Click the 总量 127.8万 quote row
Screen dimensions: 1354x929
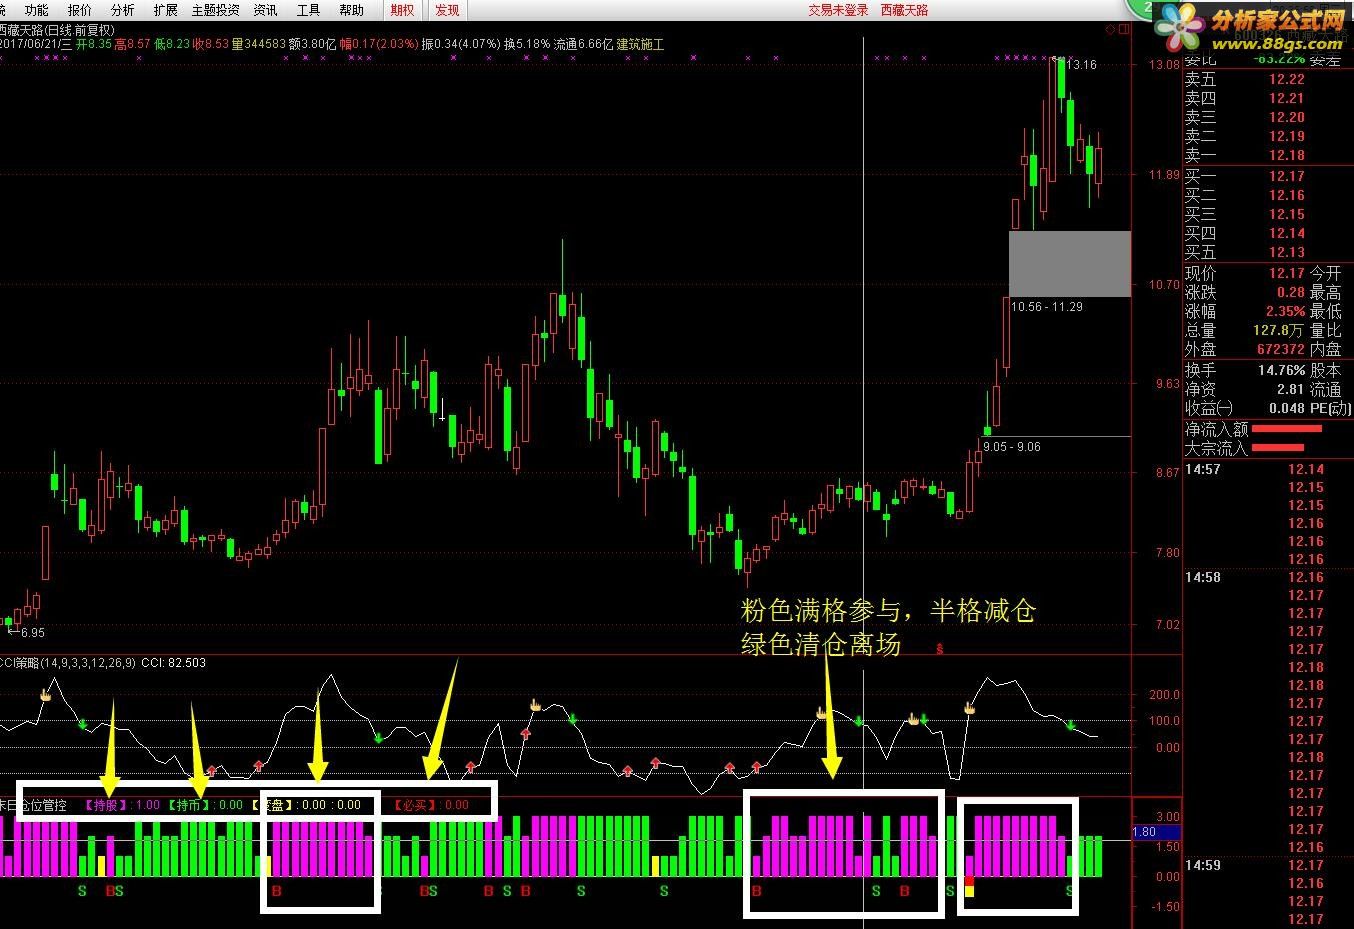click(x=1245, y=330)
